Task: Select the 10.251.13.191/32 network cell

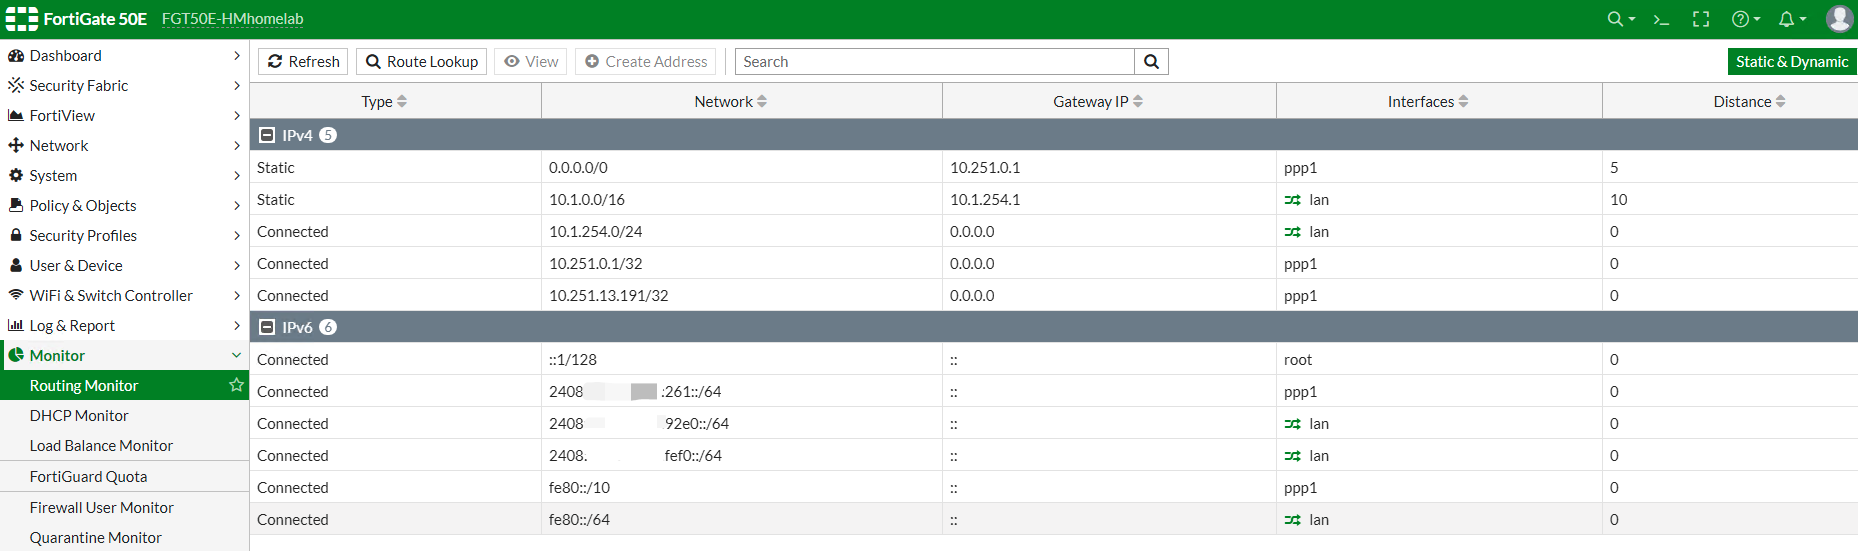Action: (742, 296)
